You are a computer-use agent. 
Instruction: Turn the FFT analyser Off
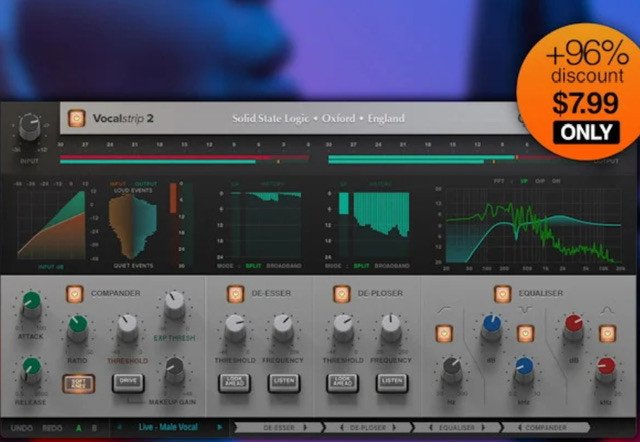(556, 181)
